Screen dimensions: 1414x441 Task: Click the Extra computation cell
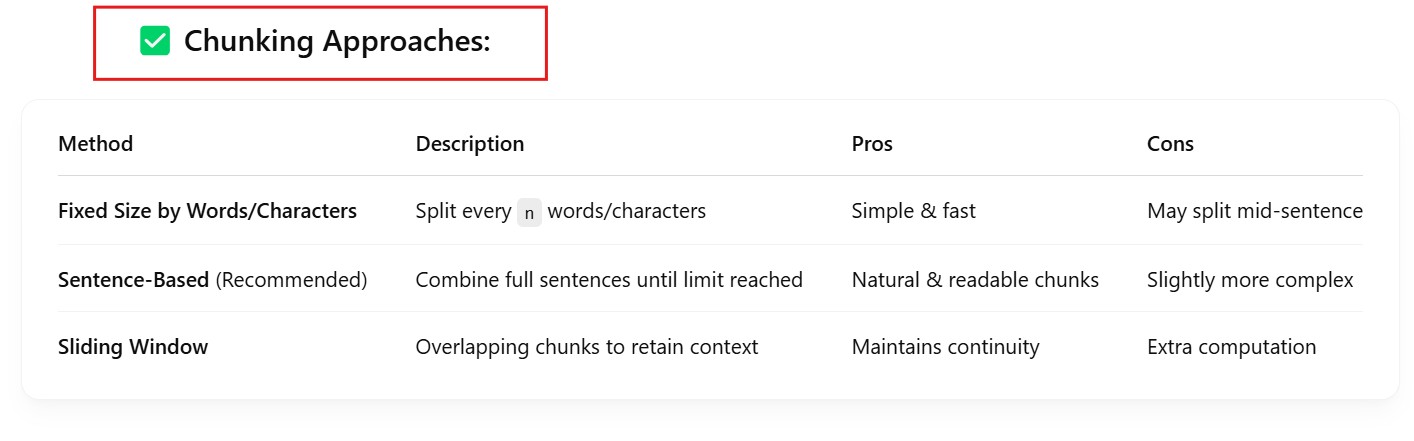[1231, 347]
